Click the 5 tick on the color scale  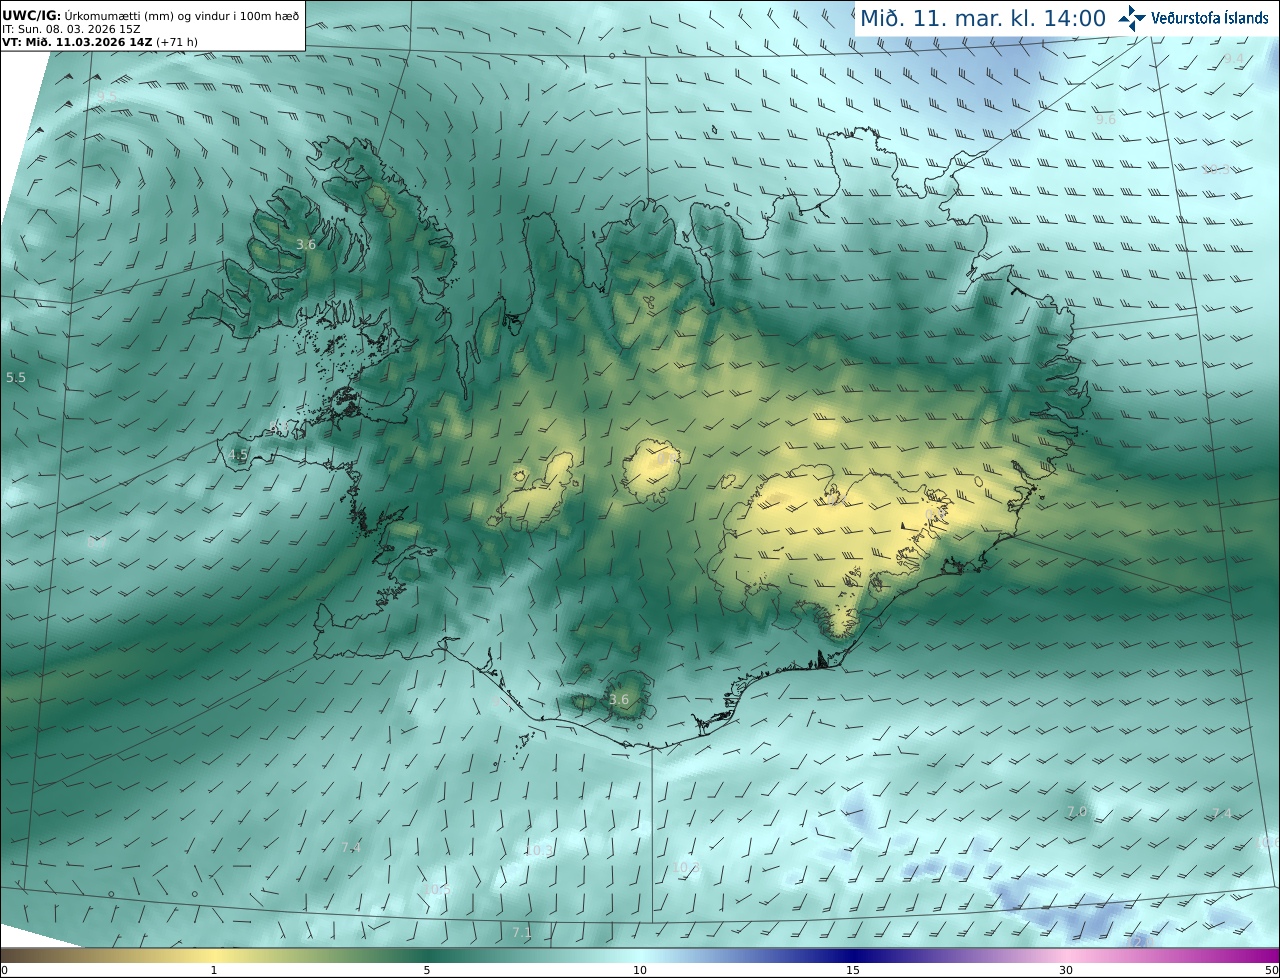coord(427,970)
